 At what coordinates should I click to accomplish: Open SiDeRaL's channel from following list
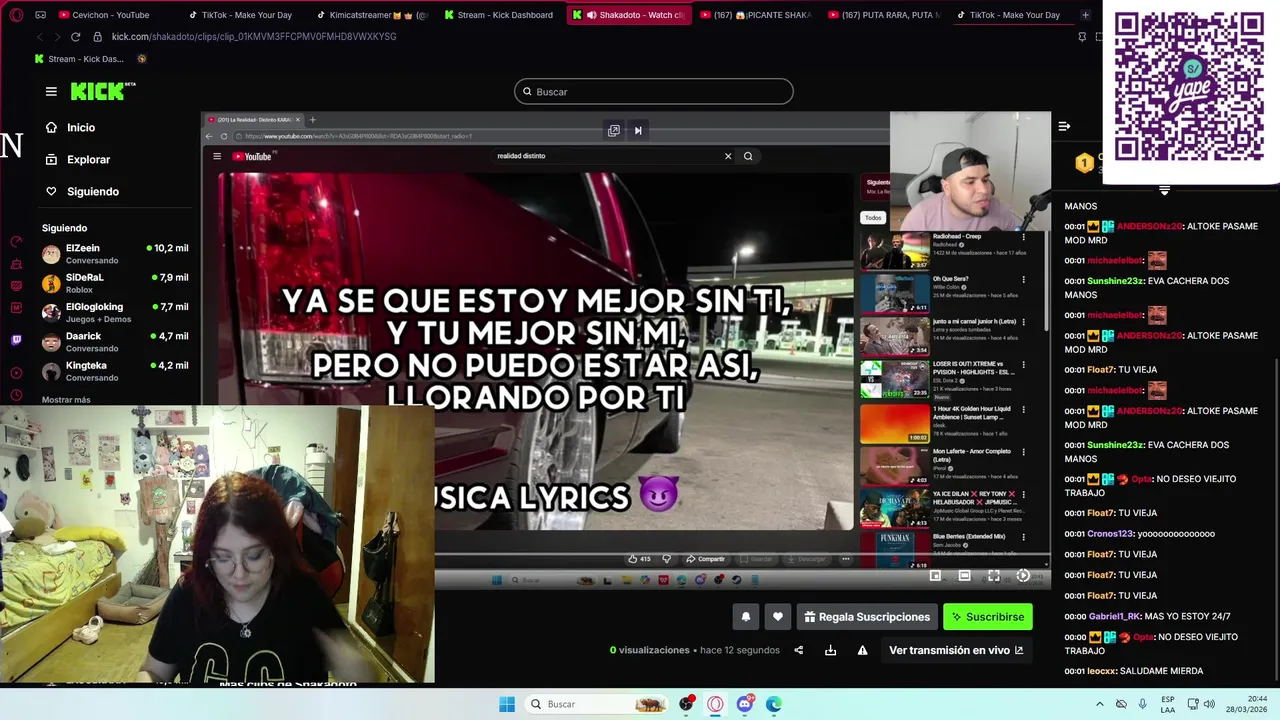pyautogui.click(x=115, y=283)
